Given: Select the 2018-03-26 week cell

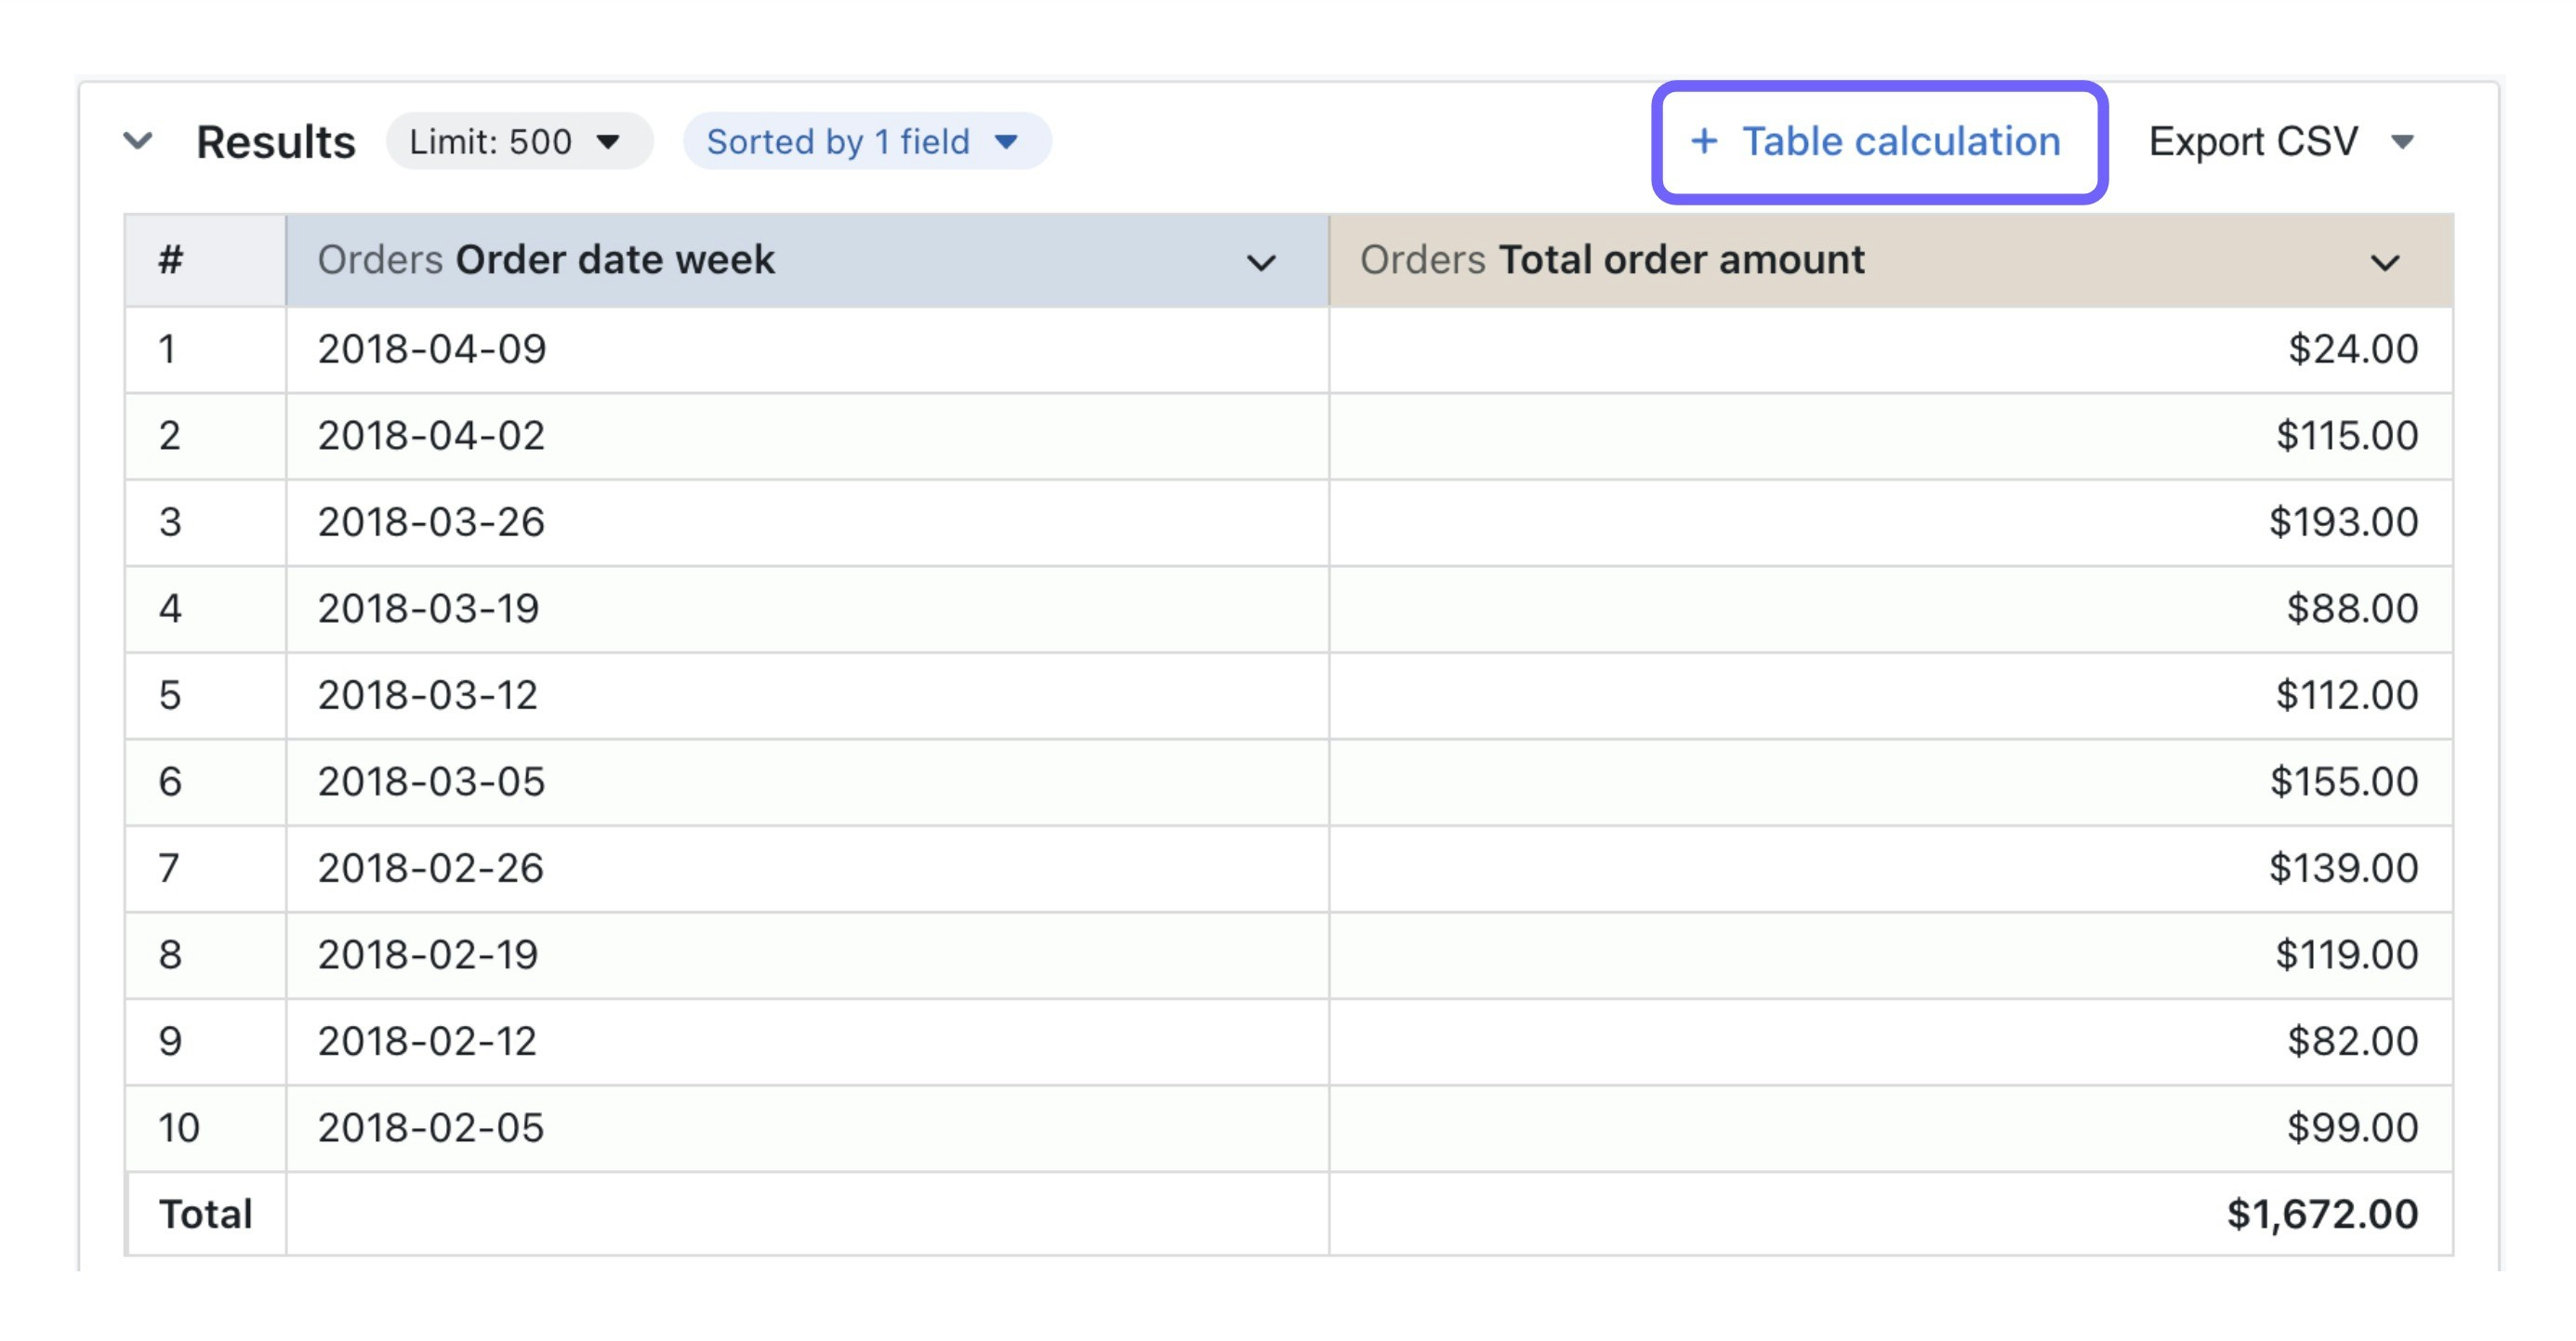Looking at the screenshot, I should tap(431, 522).
